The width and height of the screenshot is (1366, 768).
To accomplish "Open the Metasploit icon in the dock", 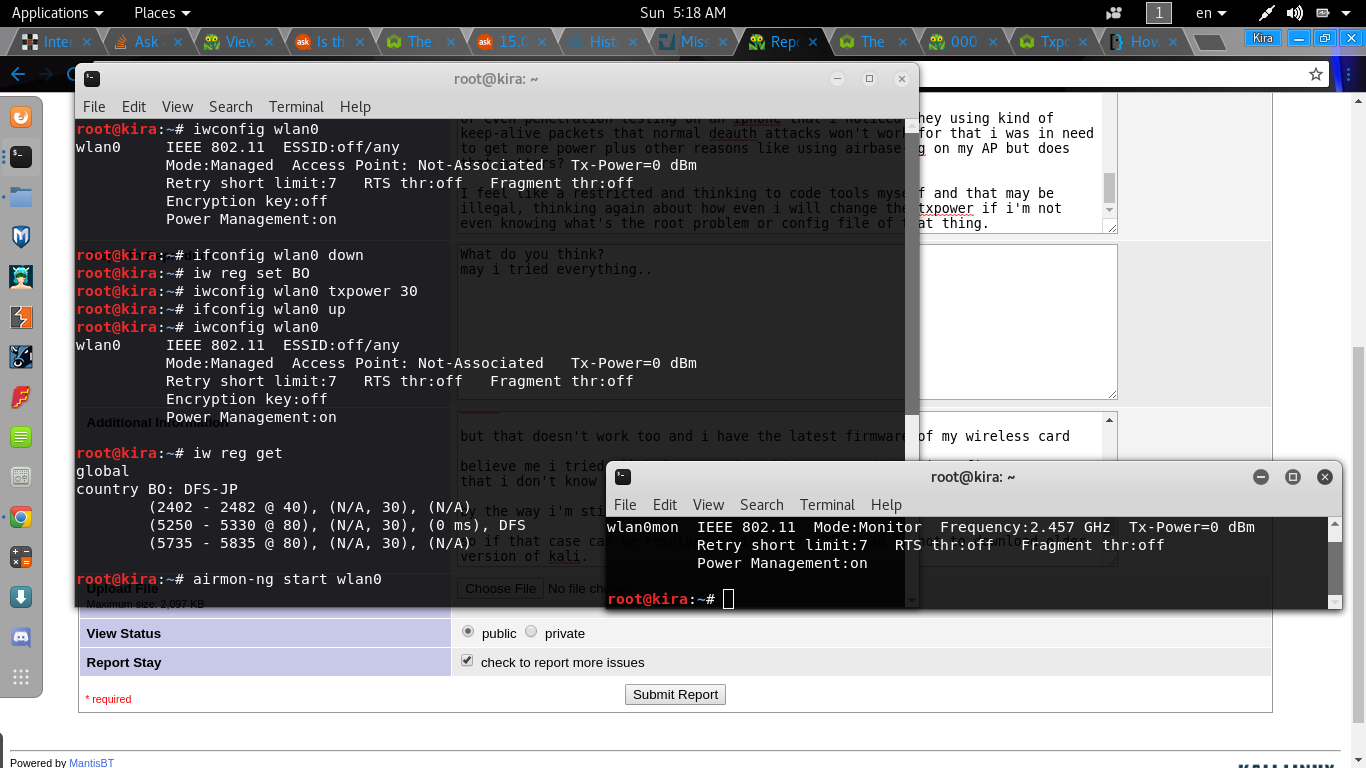I will 21,237.
